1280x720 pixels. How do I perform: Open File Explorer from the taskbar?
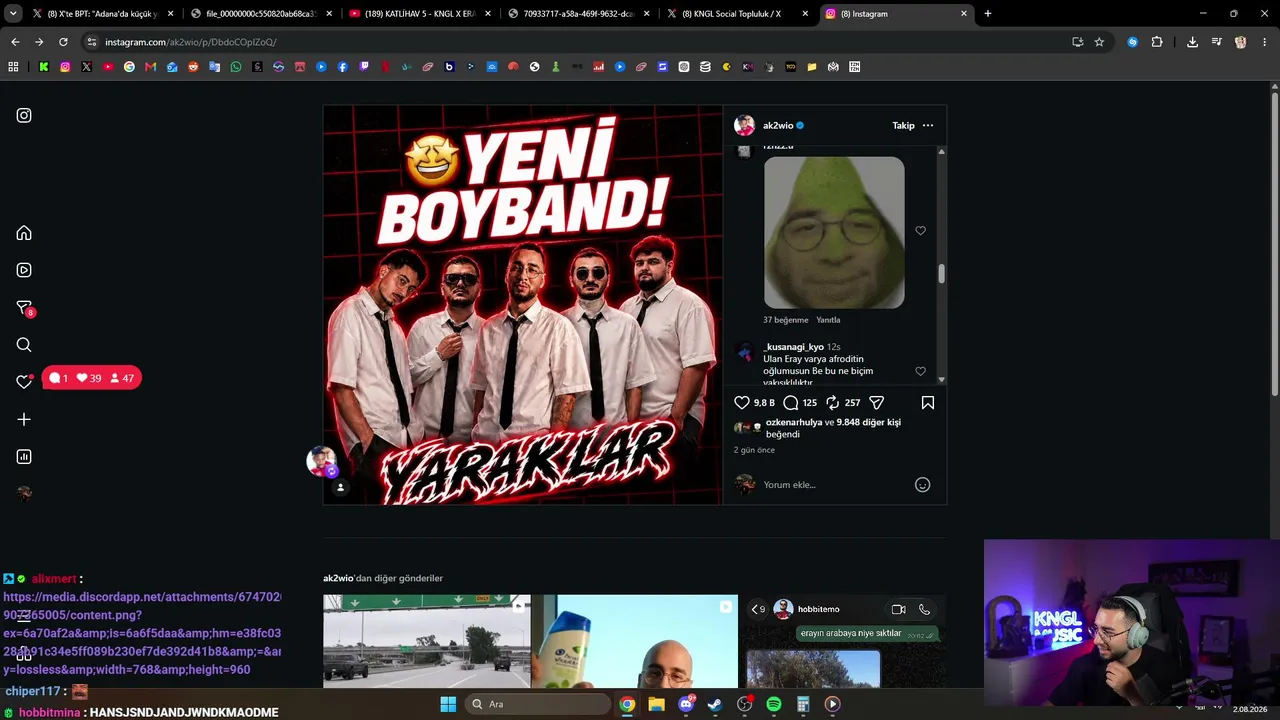point(656,704)
